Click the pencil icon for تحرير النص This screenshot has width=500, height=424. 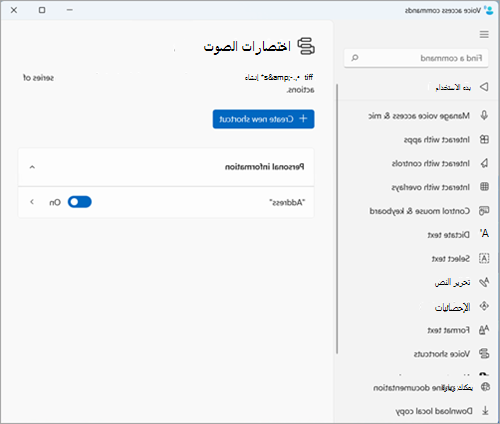[484, 282]
